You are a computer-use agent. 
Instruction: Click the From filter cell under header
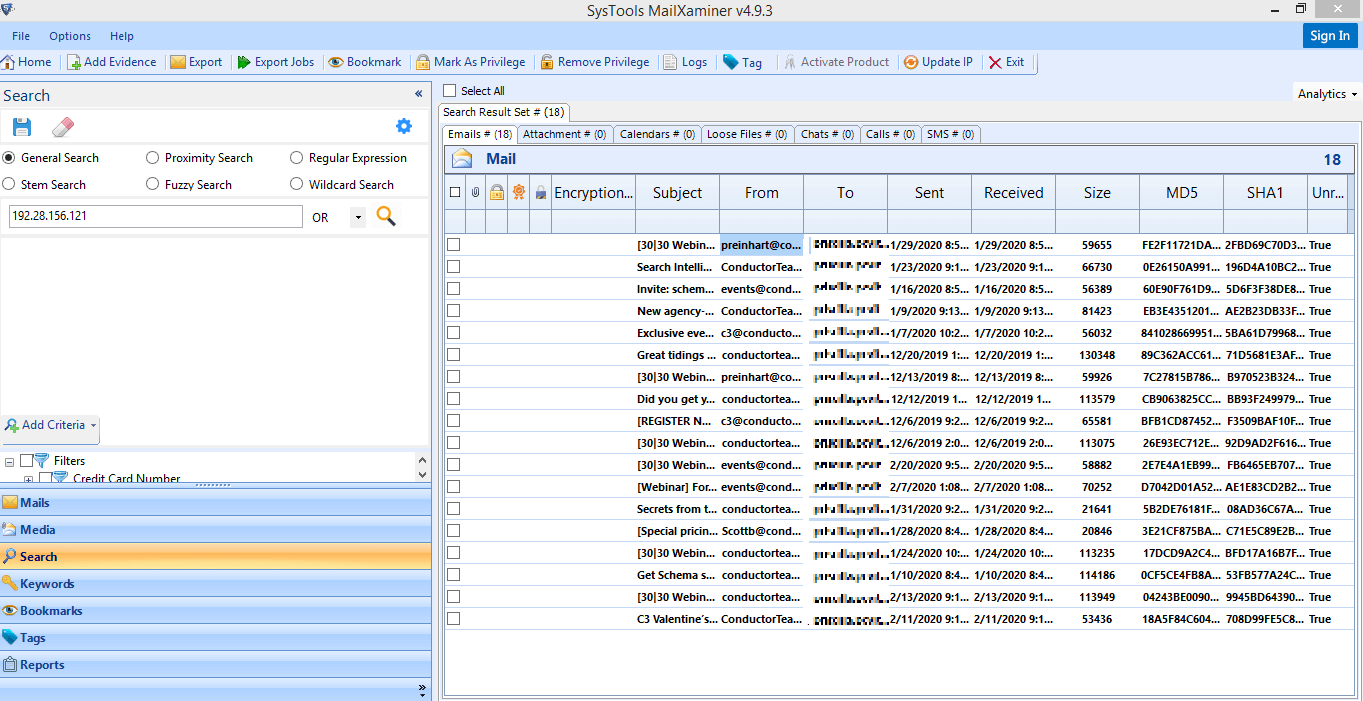click(761, 220)
